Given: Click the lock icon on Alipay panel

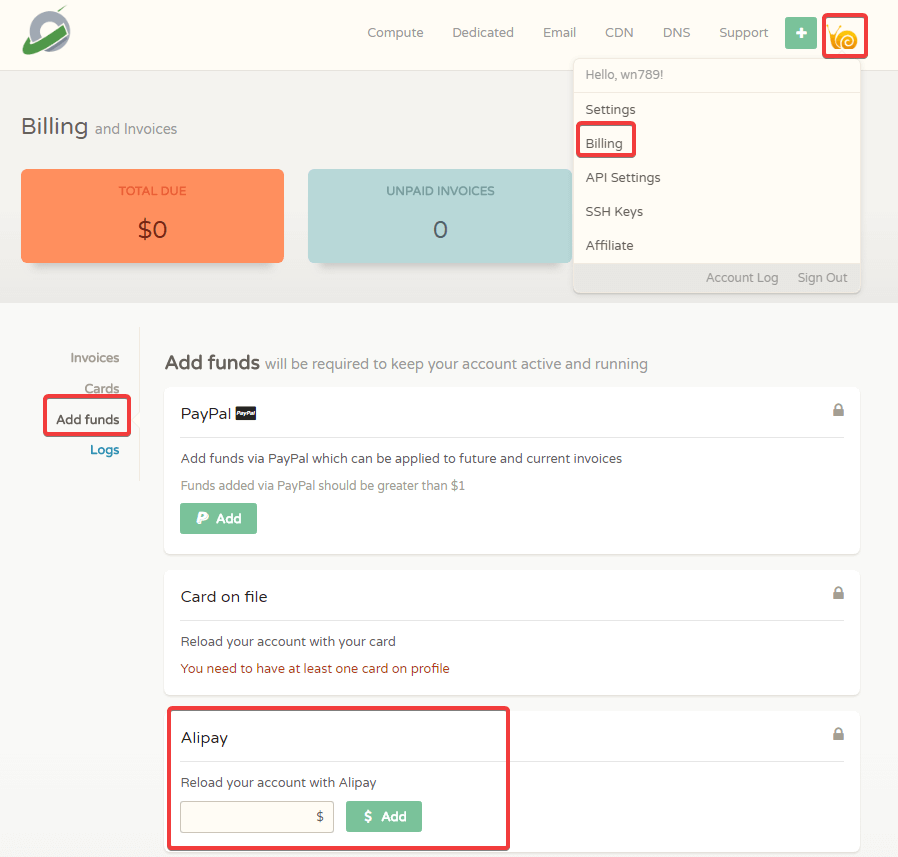Looking at the screenshot, I should tap(838, 734).
